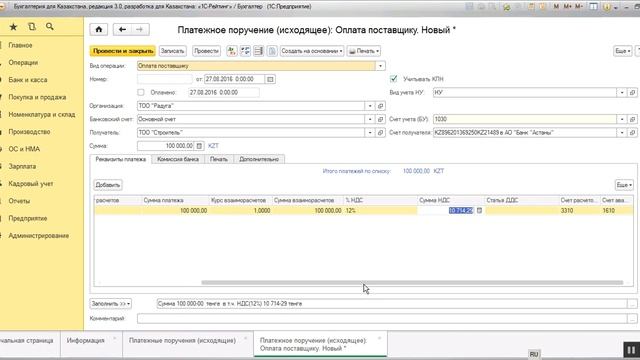
Task: Click the list-view icon in the document toolbar
Action: (259, 51)
